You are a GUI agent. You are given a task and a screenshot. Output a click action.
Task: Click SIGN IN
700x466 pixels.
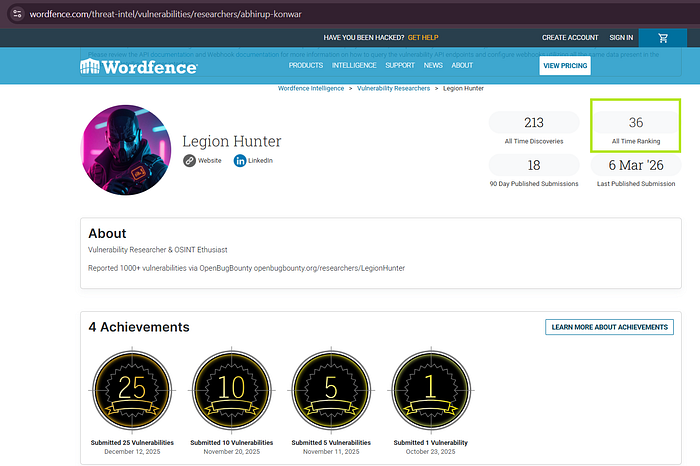pyautogui.click(x=621, y=37)
